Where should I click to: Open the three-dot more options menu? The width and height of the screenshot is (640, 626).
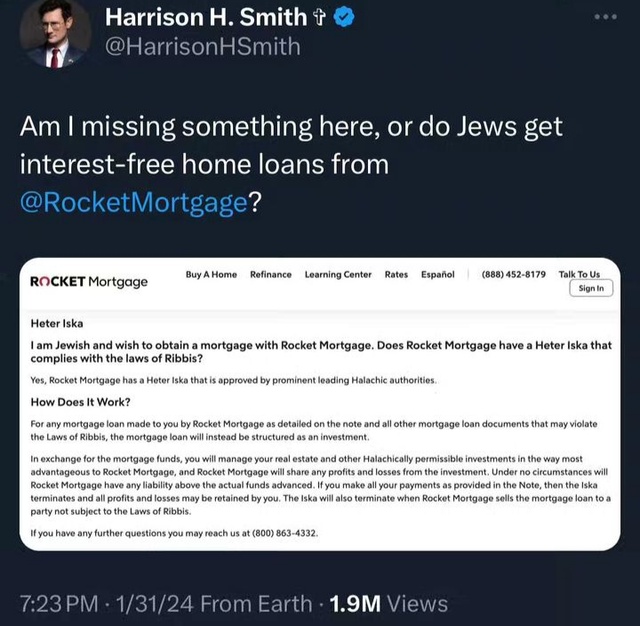pos(607,17)
